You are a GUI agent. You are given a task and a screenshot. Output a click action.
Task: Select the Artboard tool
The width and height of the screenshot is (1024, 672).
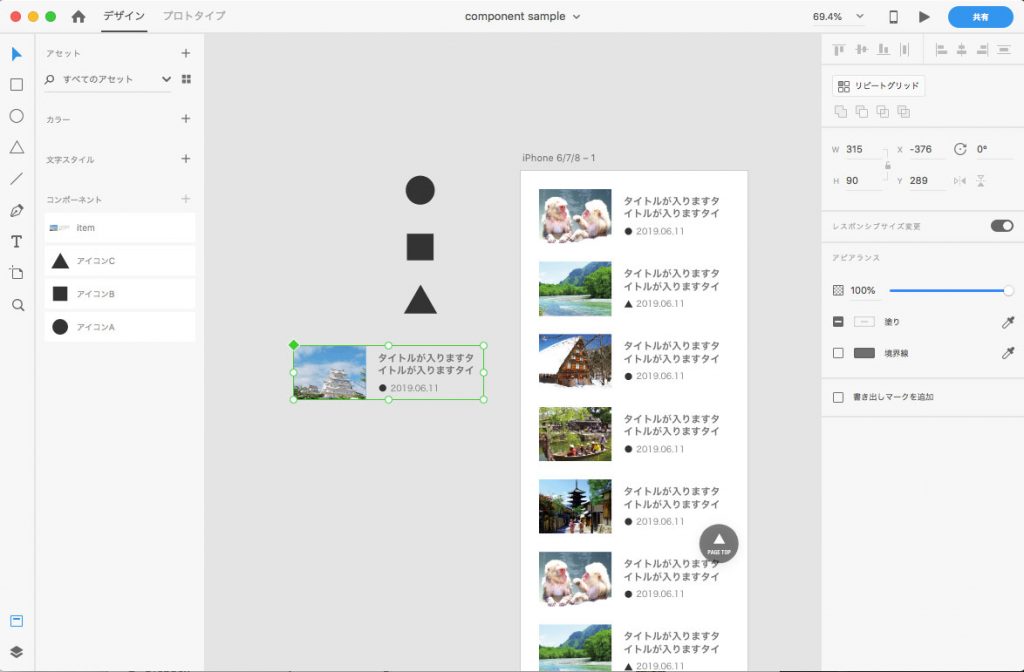16,272
